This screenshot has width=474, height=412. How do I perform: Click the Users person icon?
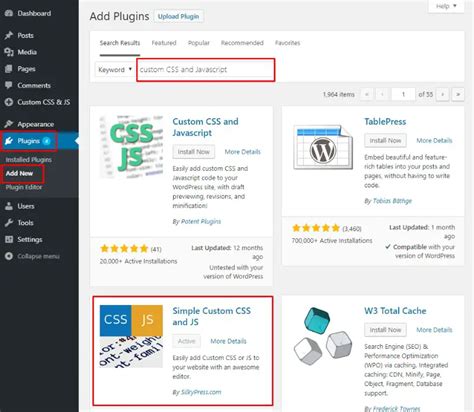(x=9, y=206)
